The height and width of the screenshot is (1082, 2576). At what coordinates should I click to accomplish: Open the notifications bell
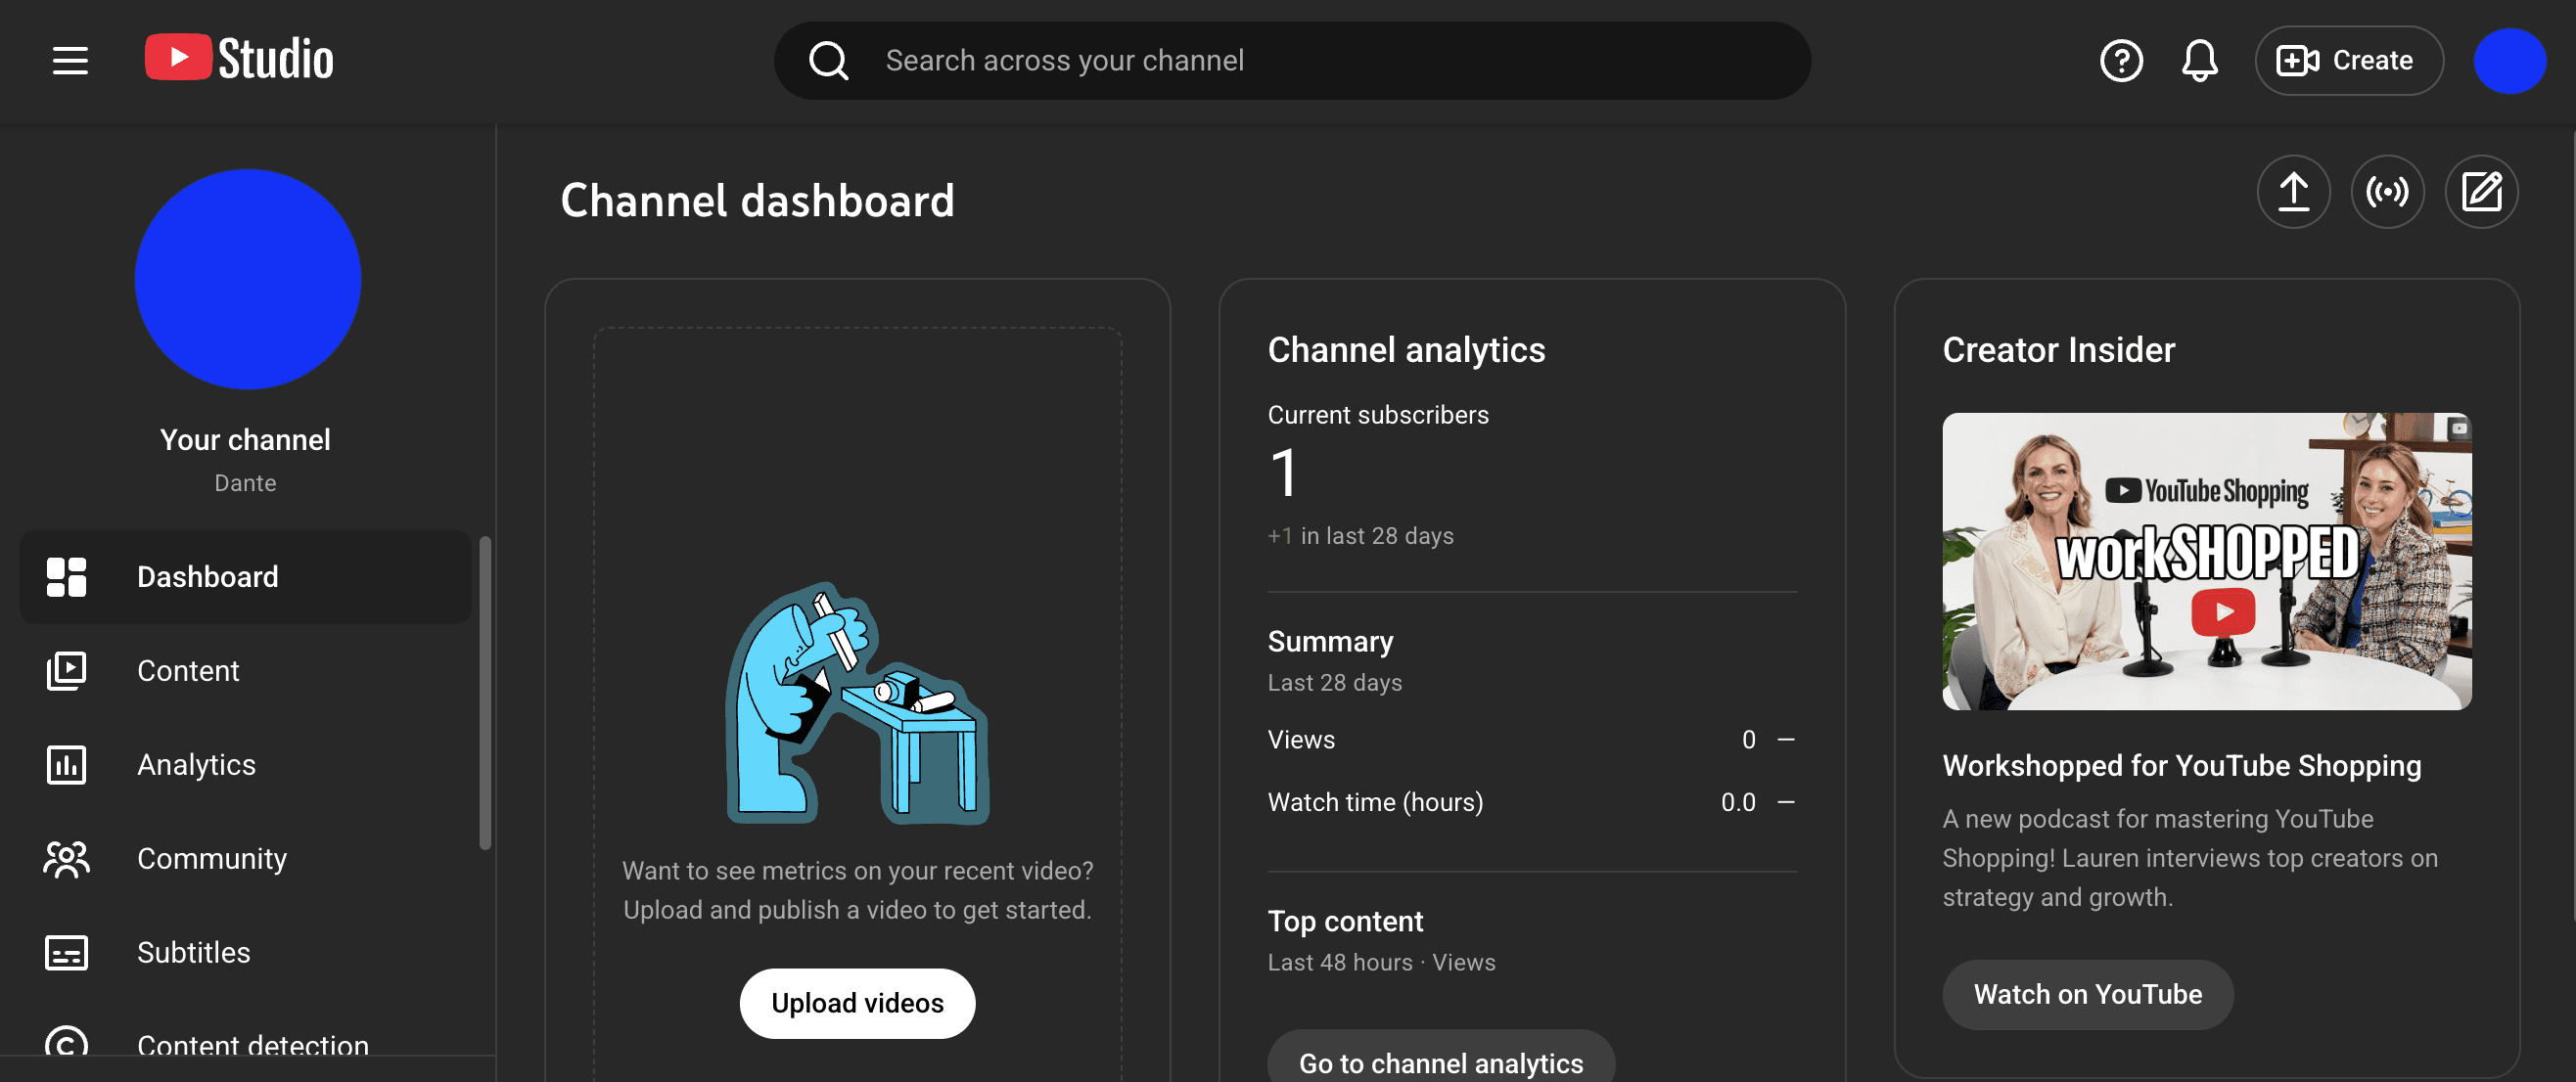[2199, 60]
